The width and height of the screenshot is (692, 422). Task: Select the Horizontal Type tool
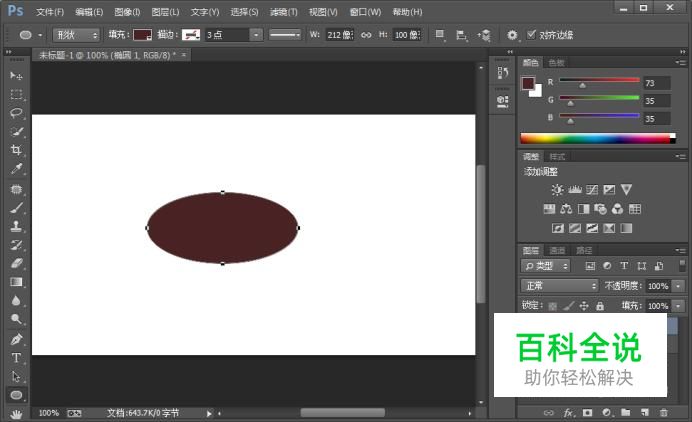click(16, 358)
